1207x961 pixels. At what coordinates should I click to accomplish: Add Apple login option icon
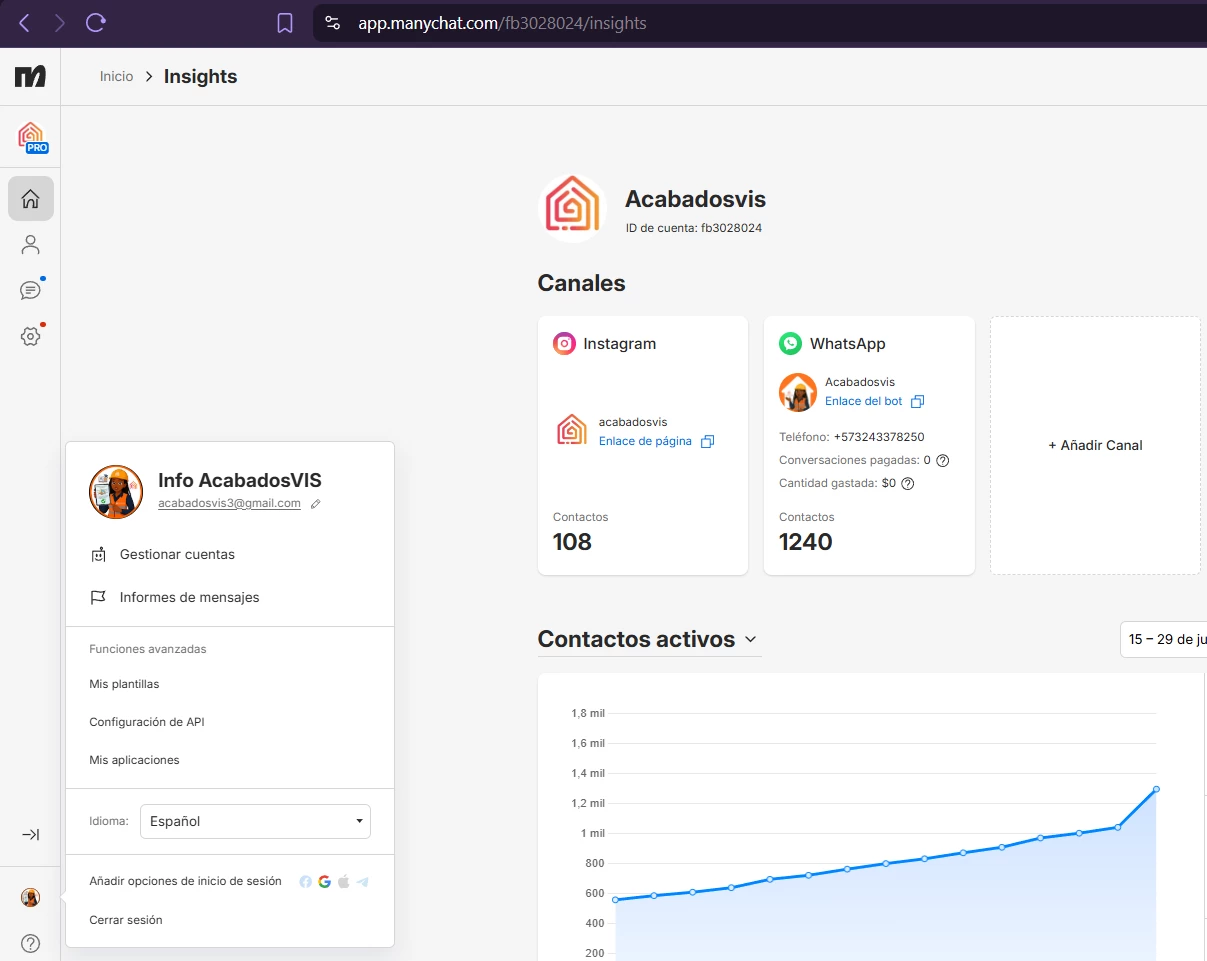click(343, 882)
